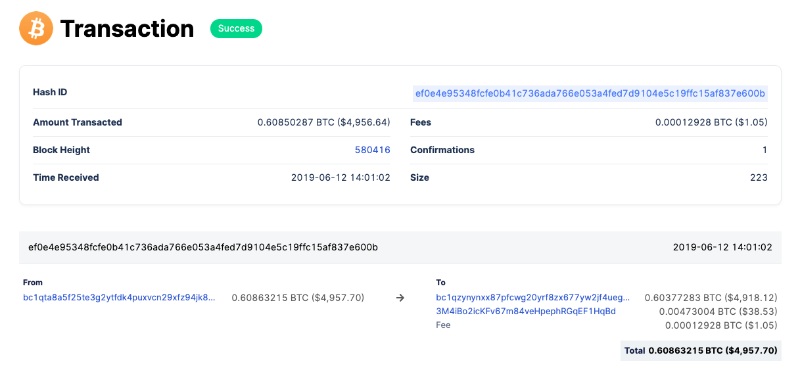Select the size value 223

tap(759, 178)
